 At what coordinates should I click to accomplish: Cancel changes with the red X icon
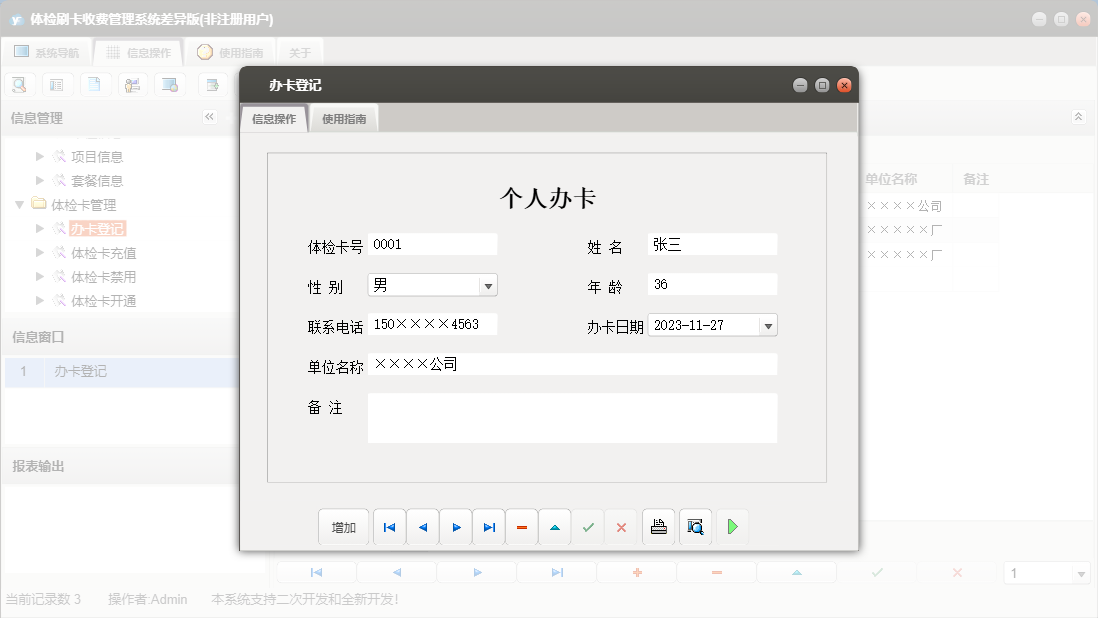(x=621, y=527)
